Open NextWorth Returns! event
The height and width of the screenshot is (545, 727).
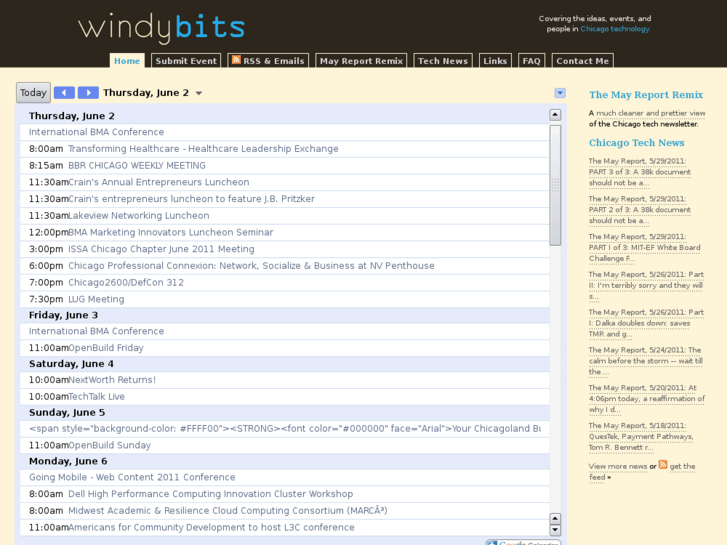(x=112, y=380)
